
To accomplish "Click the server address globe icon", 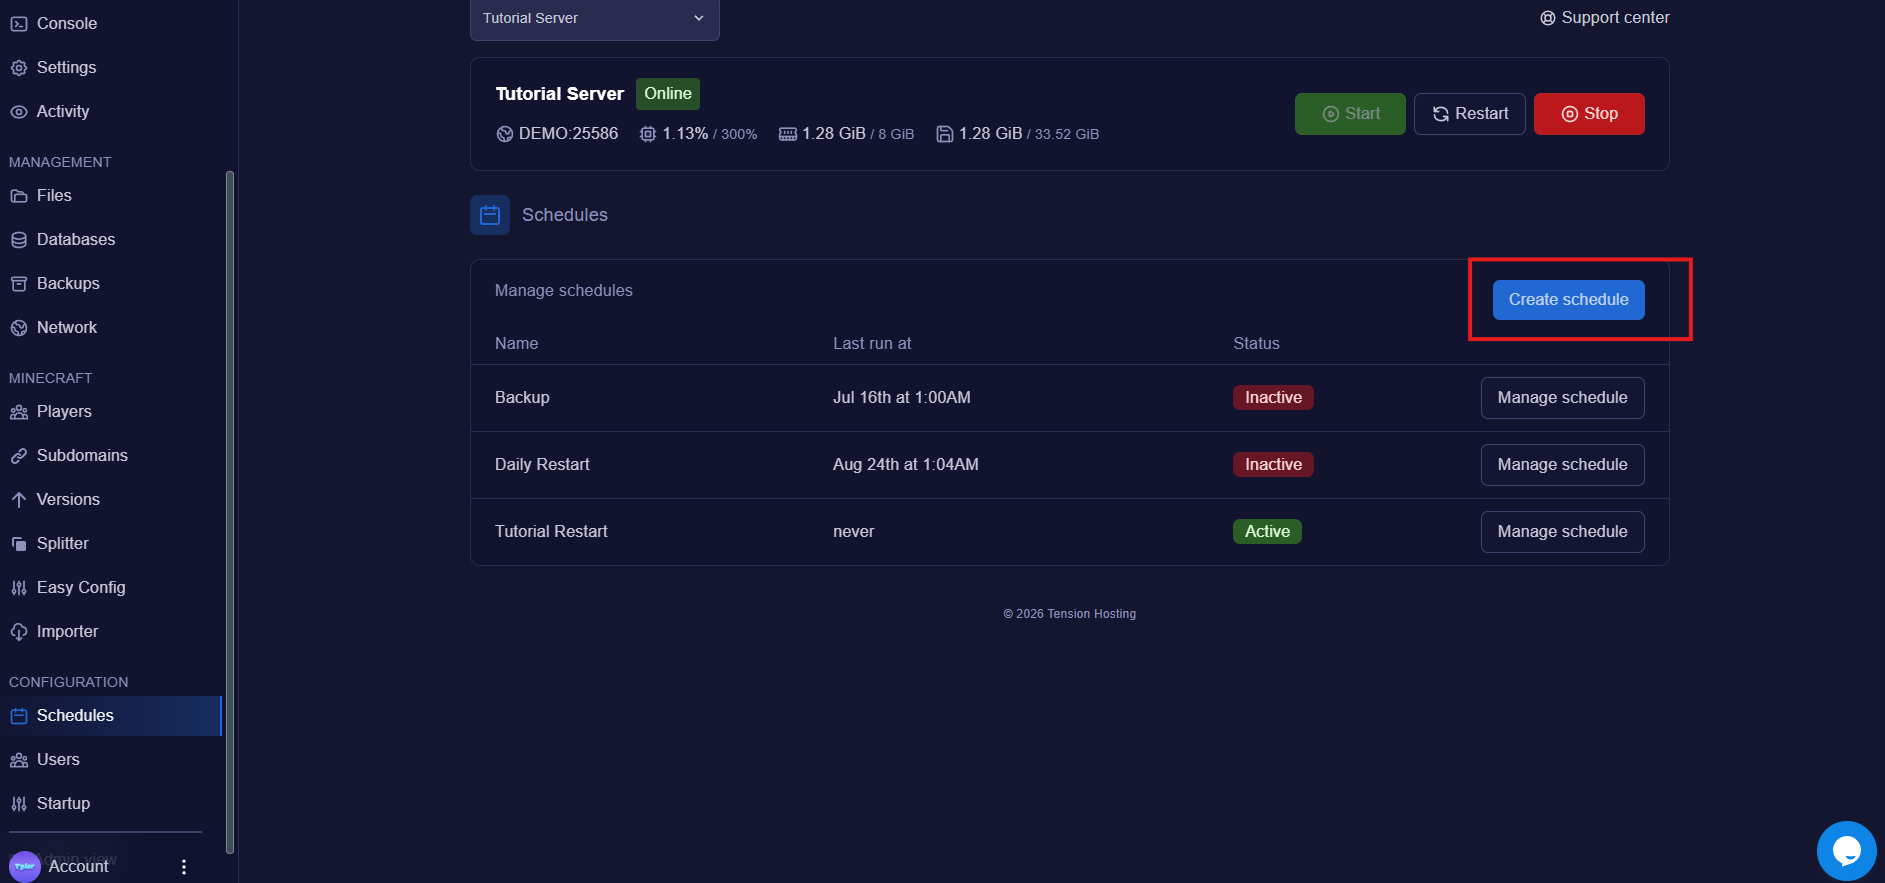I will click(x=505, y=134).
